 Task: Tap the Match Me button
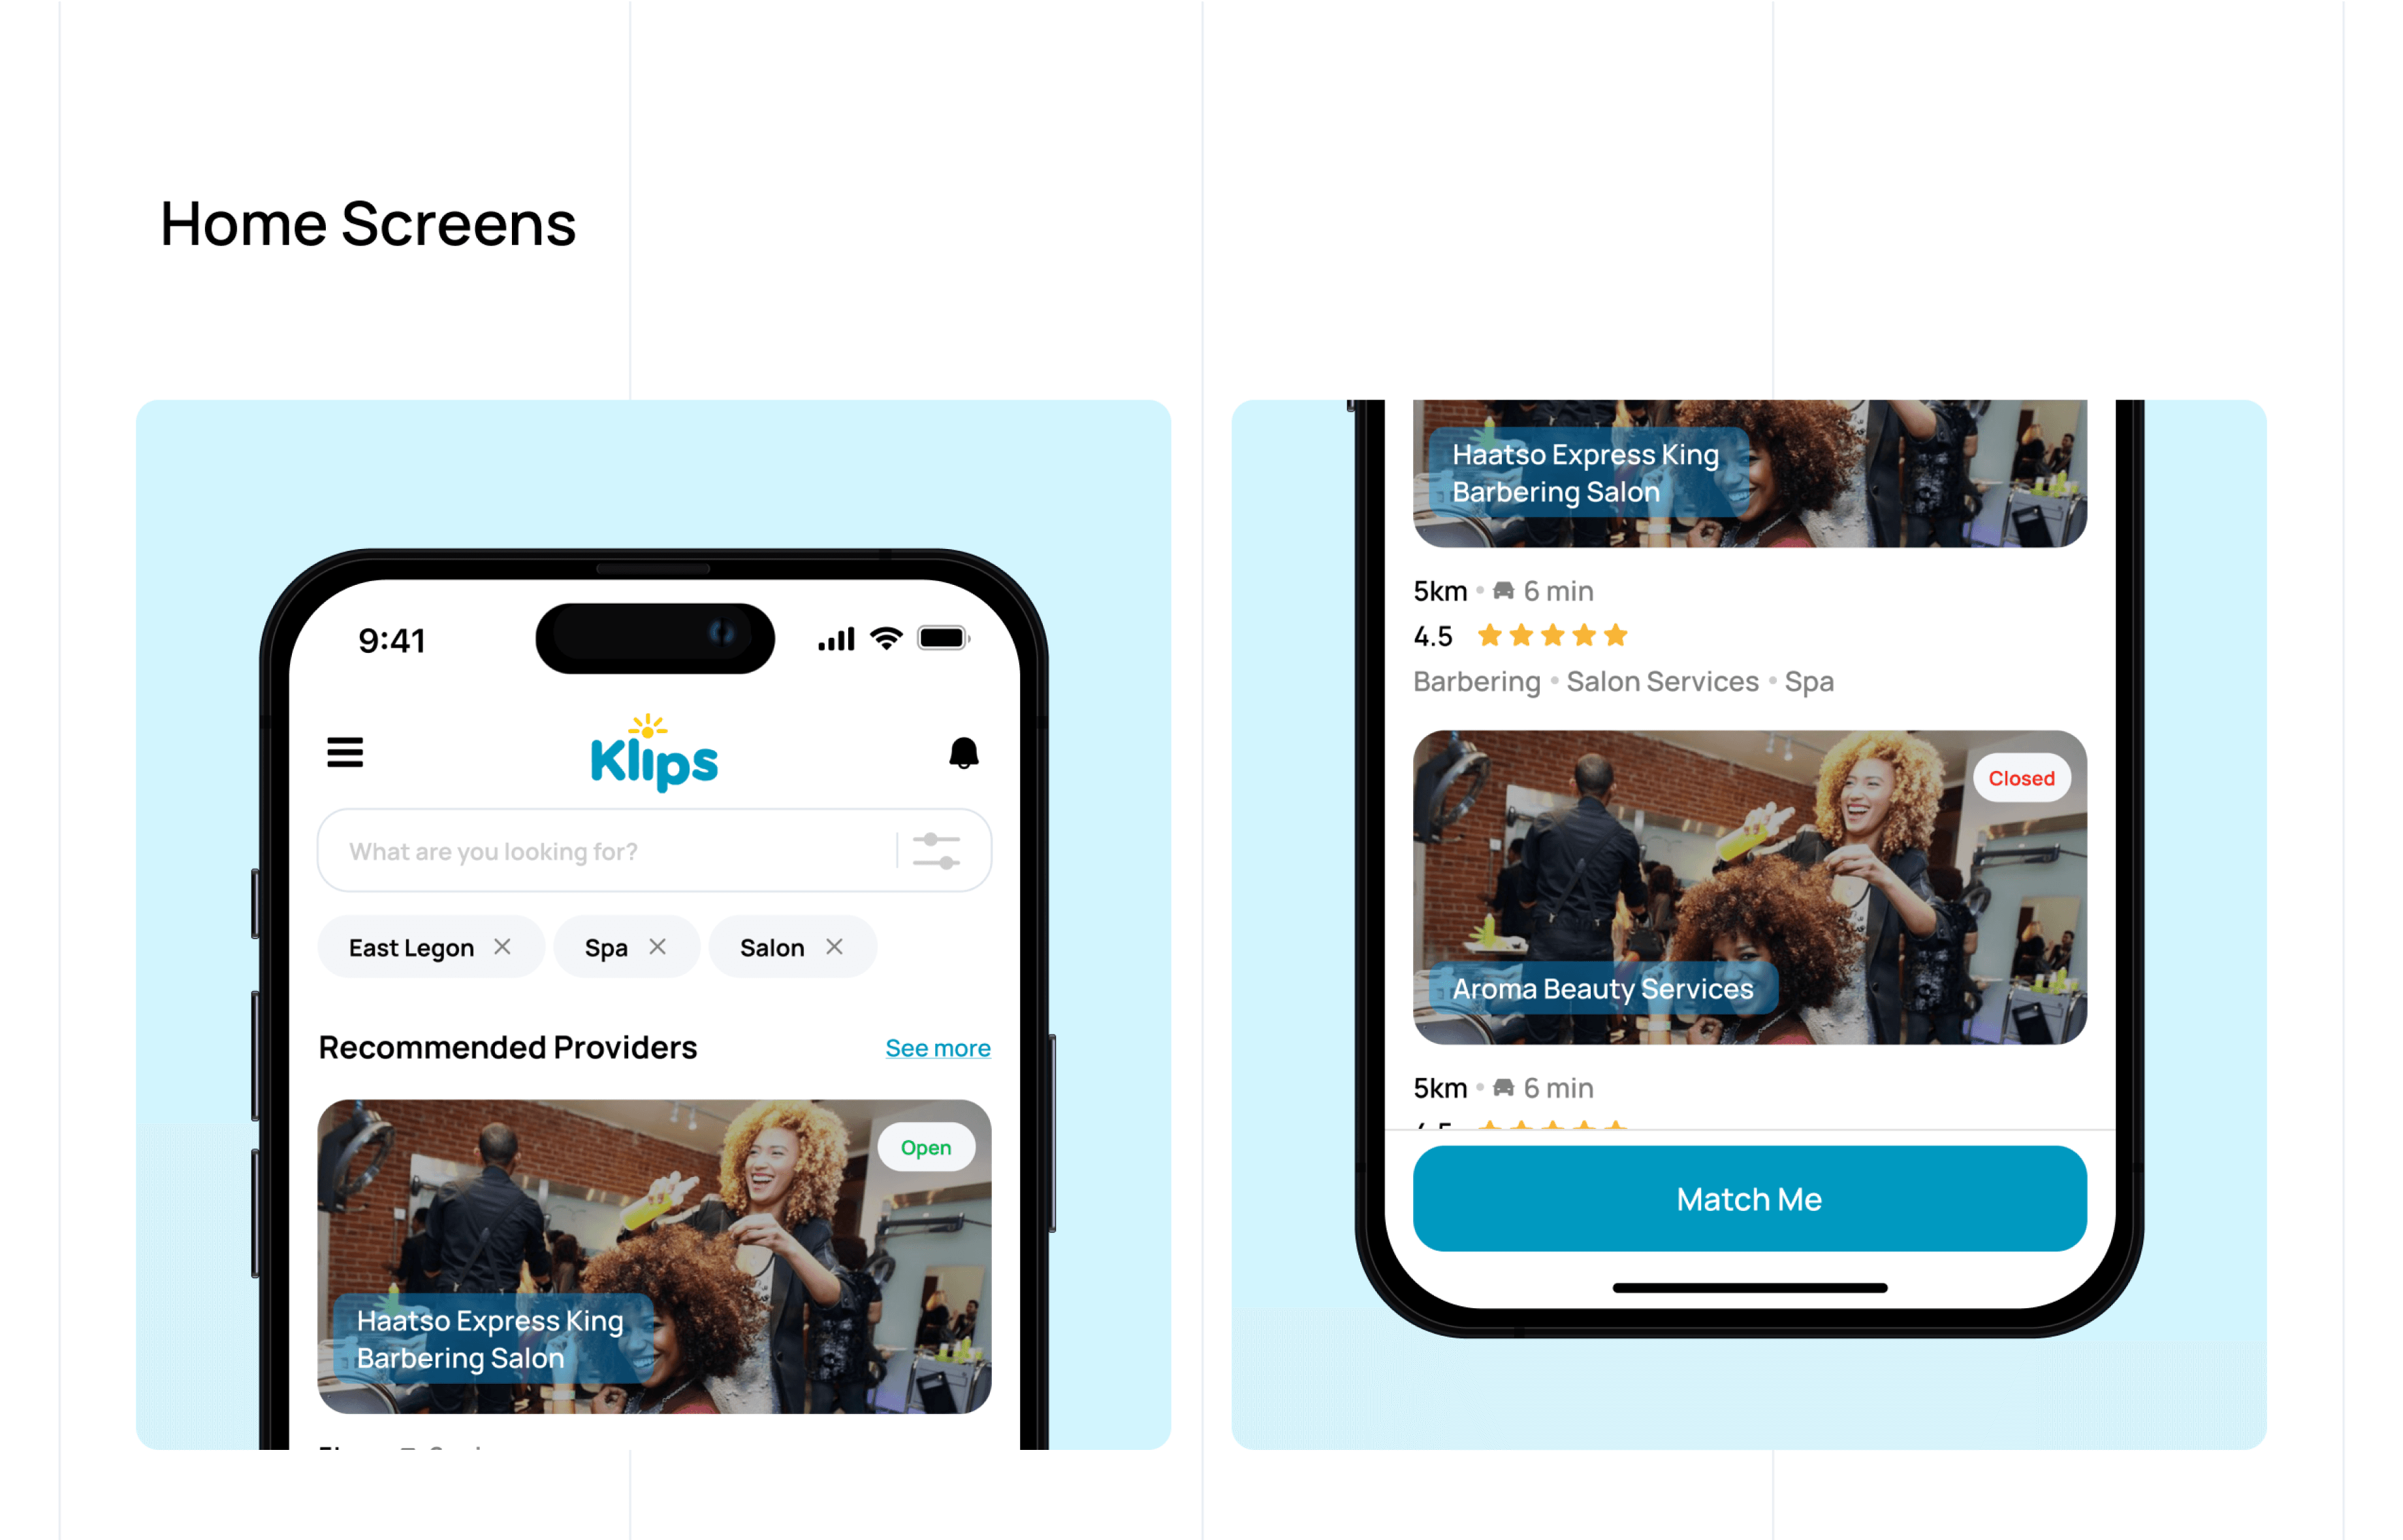[1750, 1200]
